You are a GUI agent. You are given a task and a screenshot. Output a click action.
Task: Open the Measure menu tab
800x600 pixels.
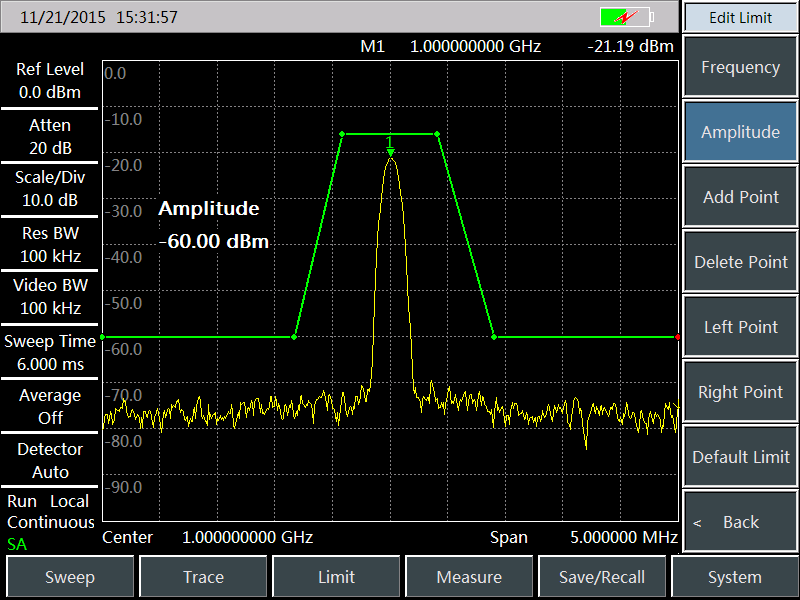pyautogui.click(x=469, y=577)
